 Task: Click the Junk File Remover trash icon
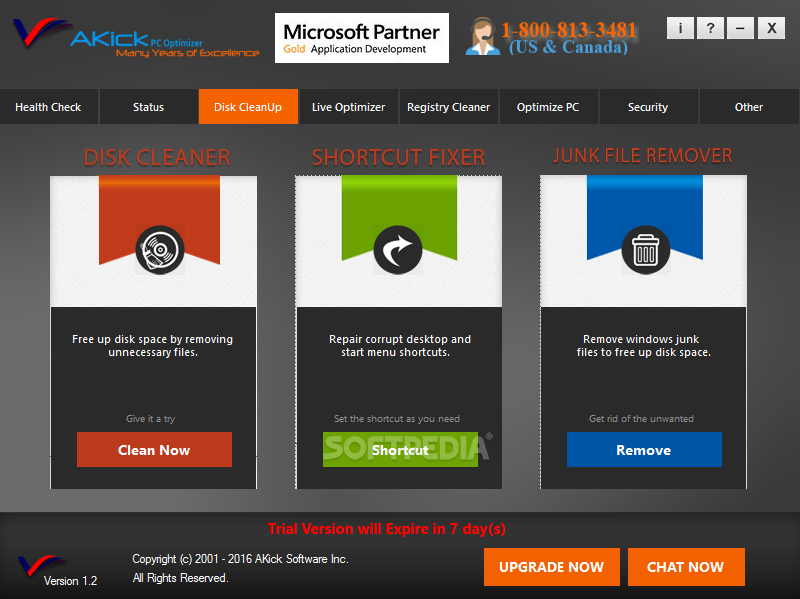pos(645,250)
